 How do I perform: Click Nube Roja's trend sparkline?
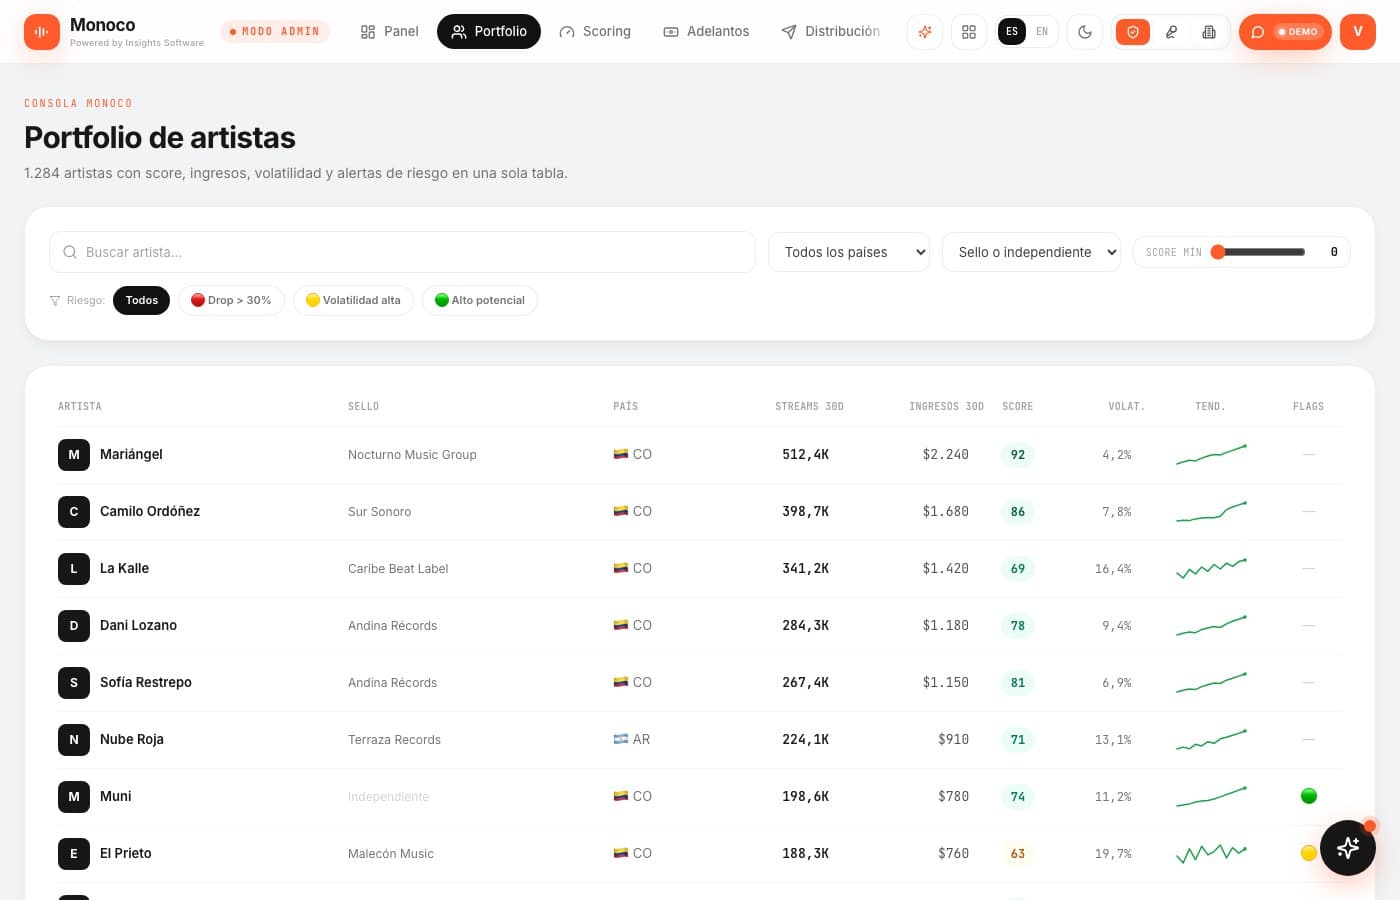(x=1211, y=739)
